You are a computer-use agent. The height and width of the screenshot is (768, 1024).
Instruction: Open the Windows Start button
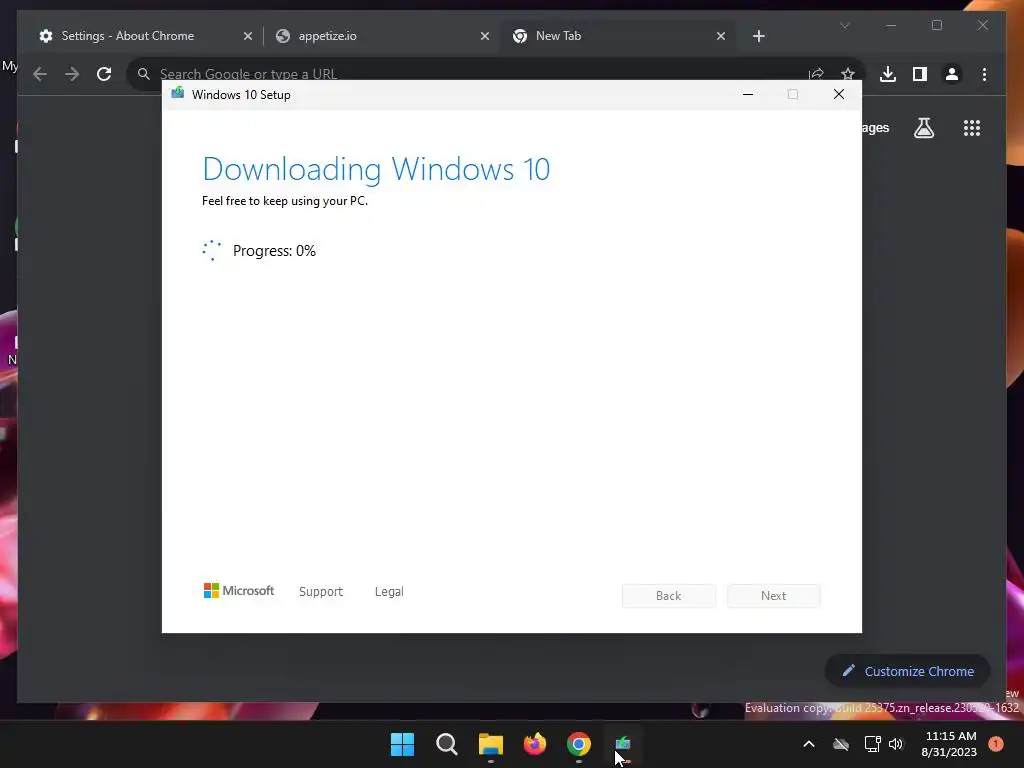(x=402, y=744)
